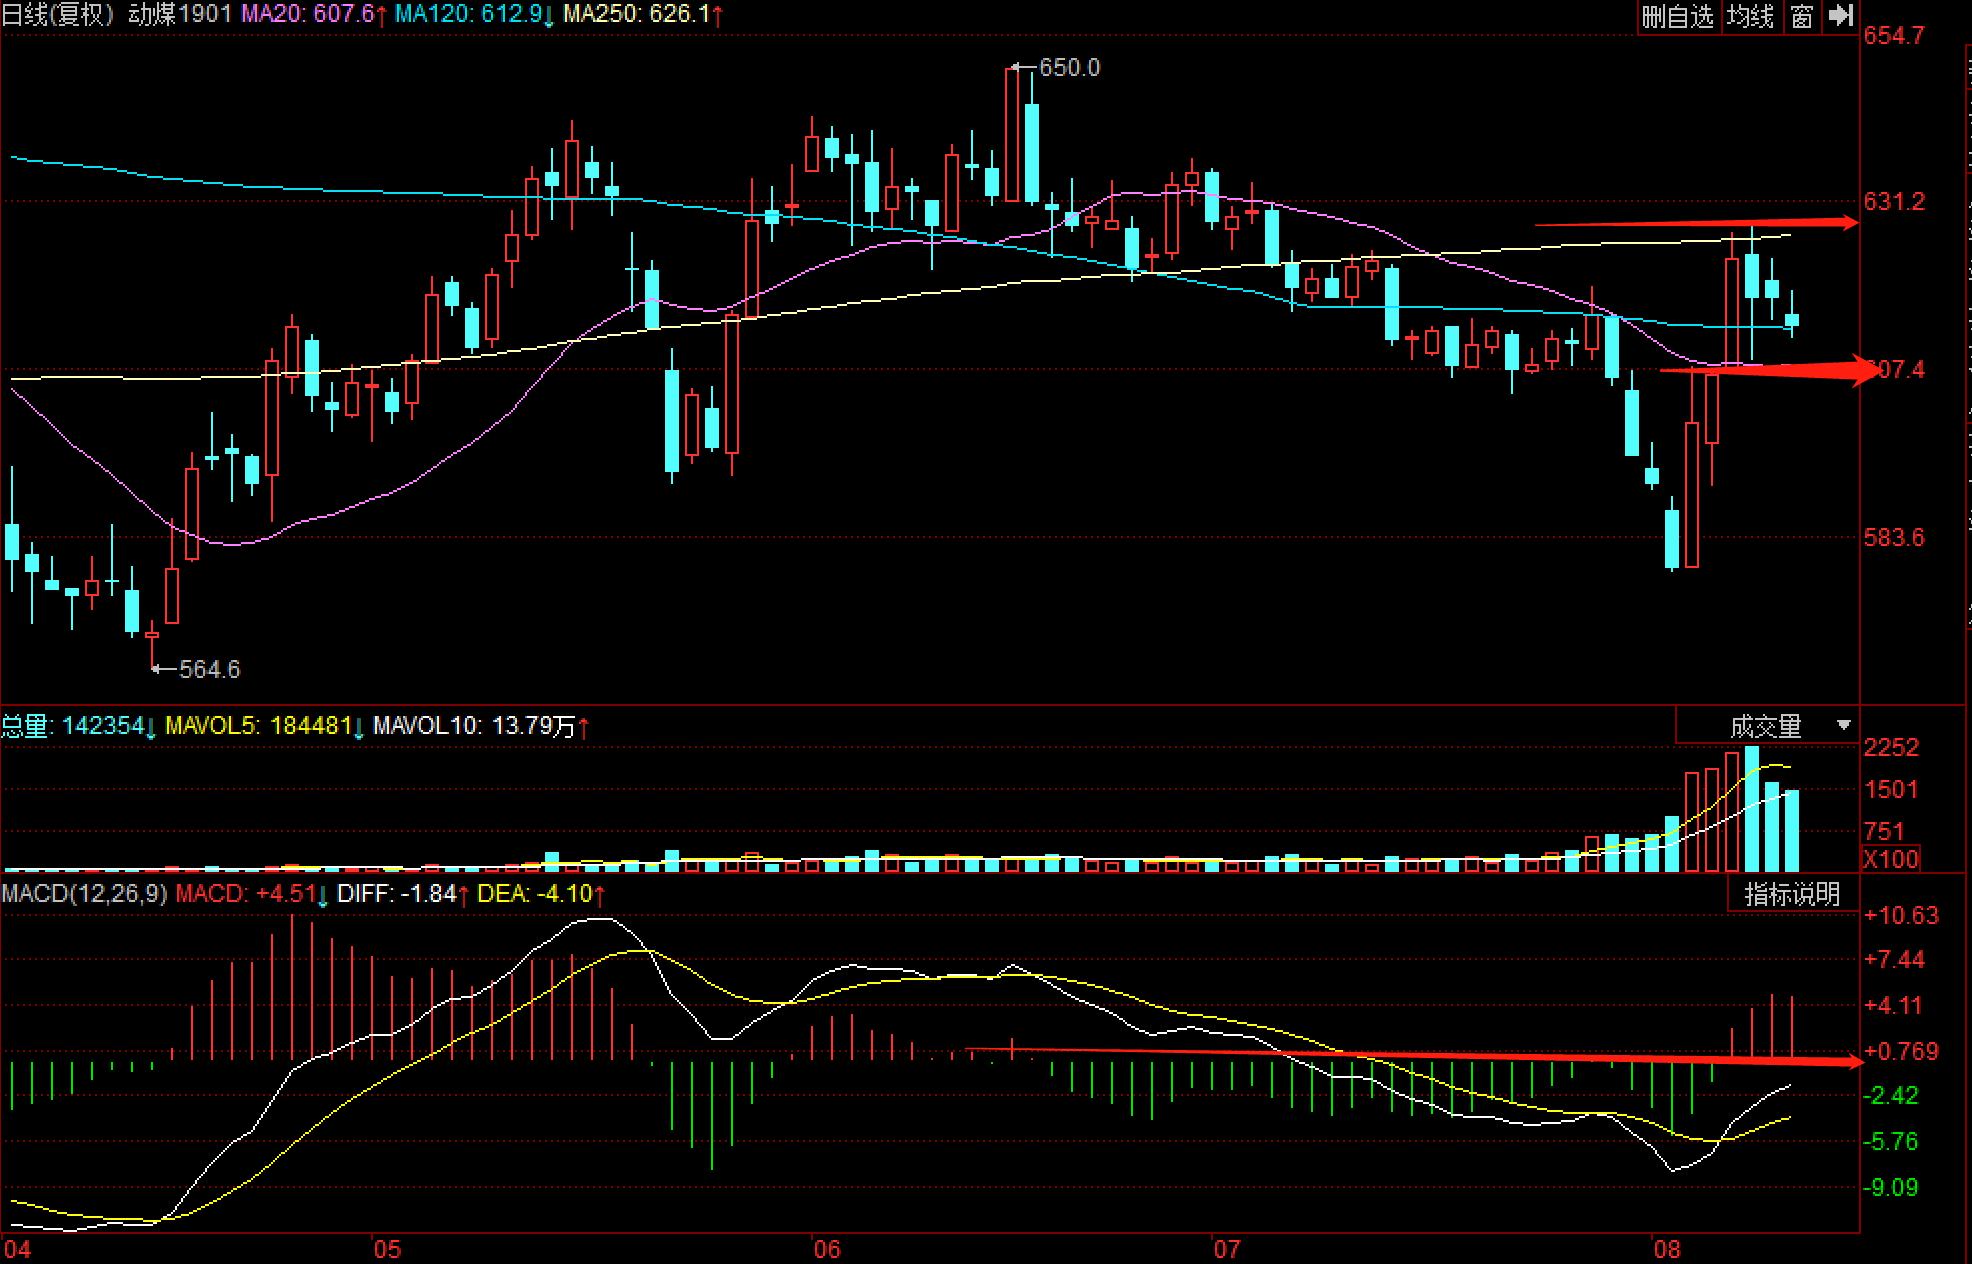Select the MA20: 607.6 label
The height and width of the screenshot is (1264, 1972).
[x=313, y=14]
